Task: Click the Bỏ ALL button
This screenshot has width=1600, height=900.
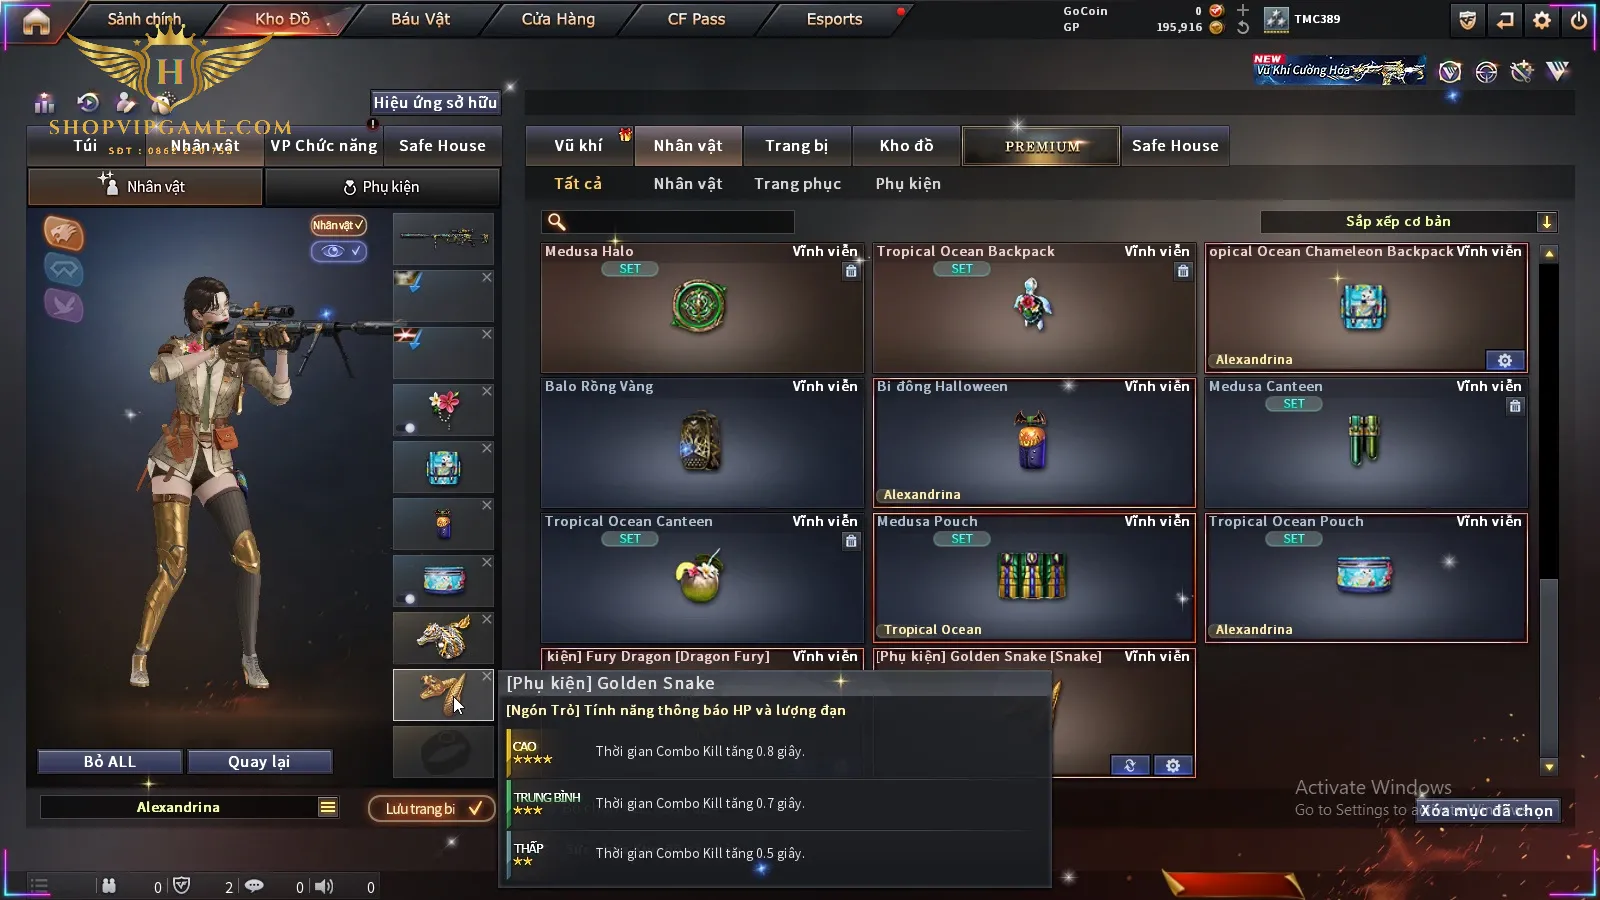Action: pyautogui.click(x=110, y=762)
